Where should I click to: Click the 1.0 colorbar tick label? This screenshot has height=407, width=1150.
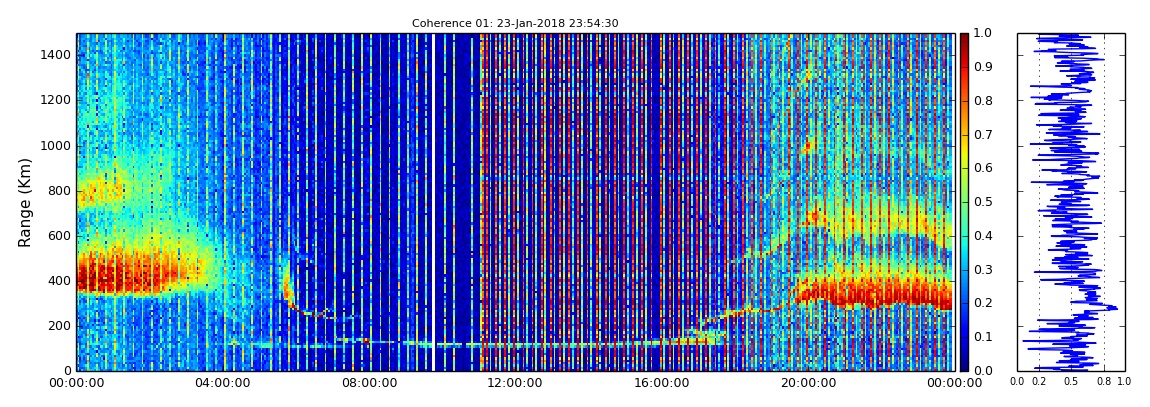[x=983, y=34]
